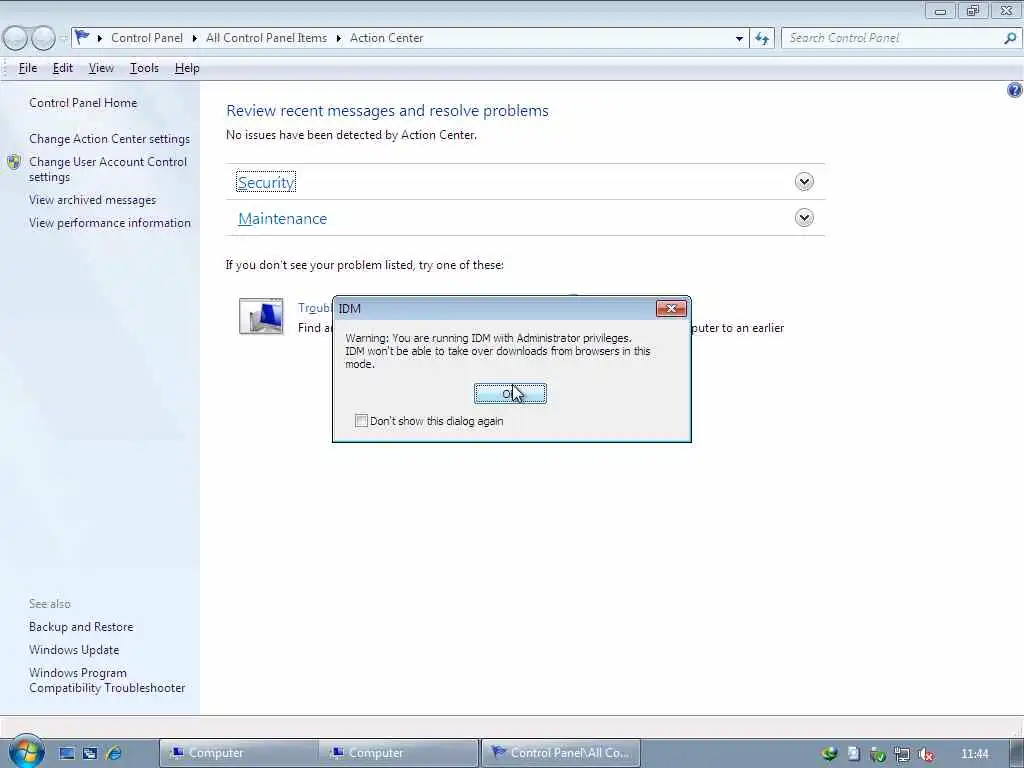Click the Show desktop strip at taskbar end

click(1017, 753)
